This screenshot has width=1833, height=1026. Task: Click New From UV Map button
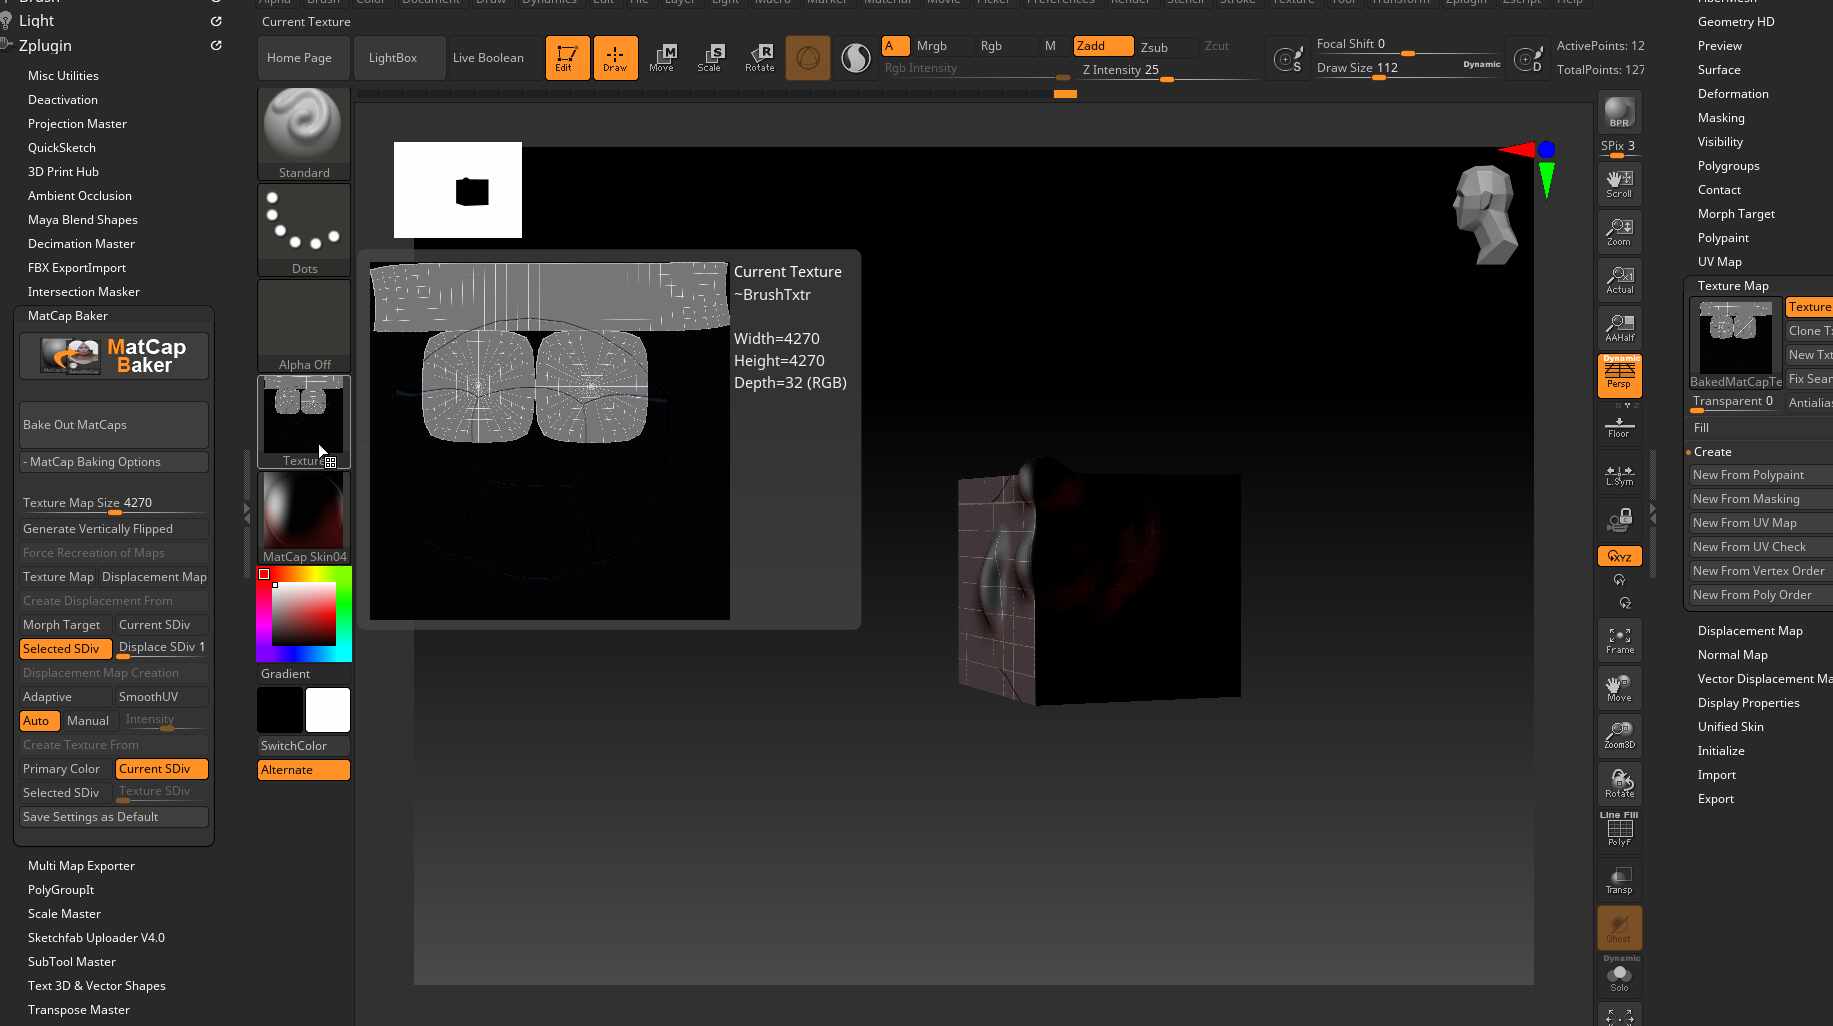click(x=1760, y=523)
